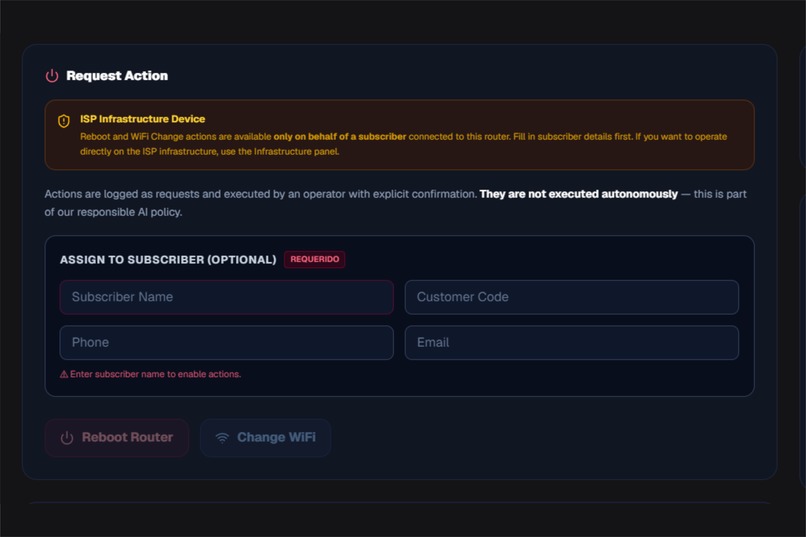
Task: Click the red REQUERIDO badge
Action: point(315,260)
